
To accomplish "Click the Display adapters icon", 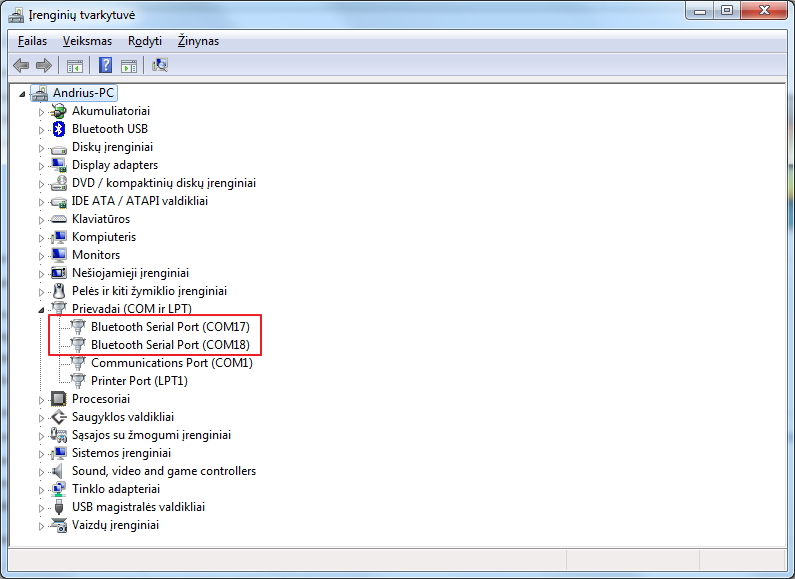I will coord(59,165).
